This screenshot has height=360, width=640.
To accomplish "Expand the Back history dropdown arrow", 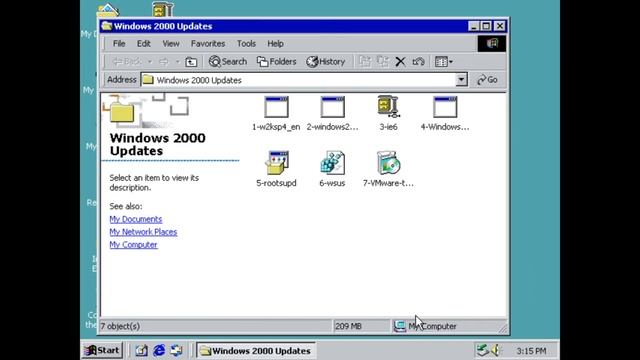I will pos(150,62).
